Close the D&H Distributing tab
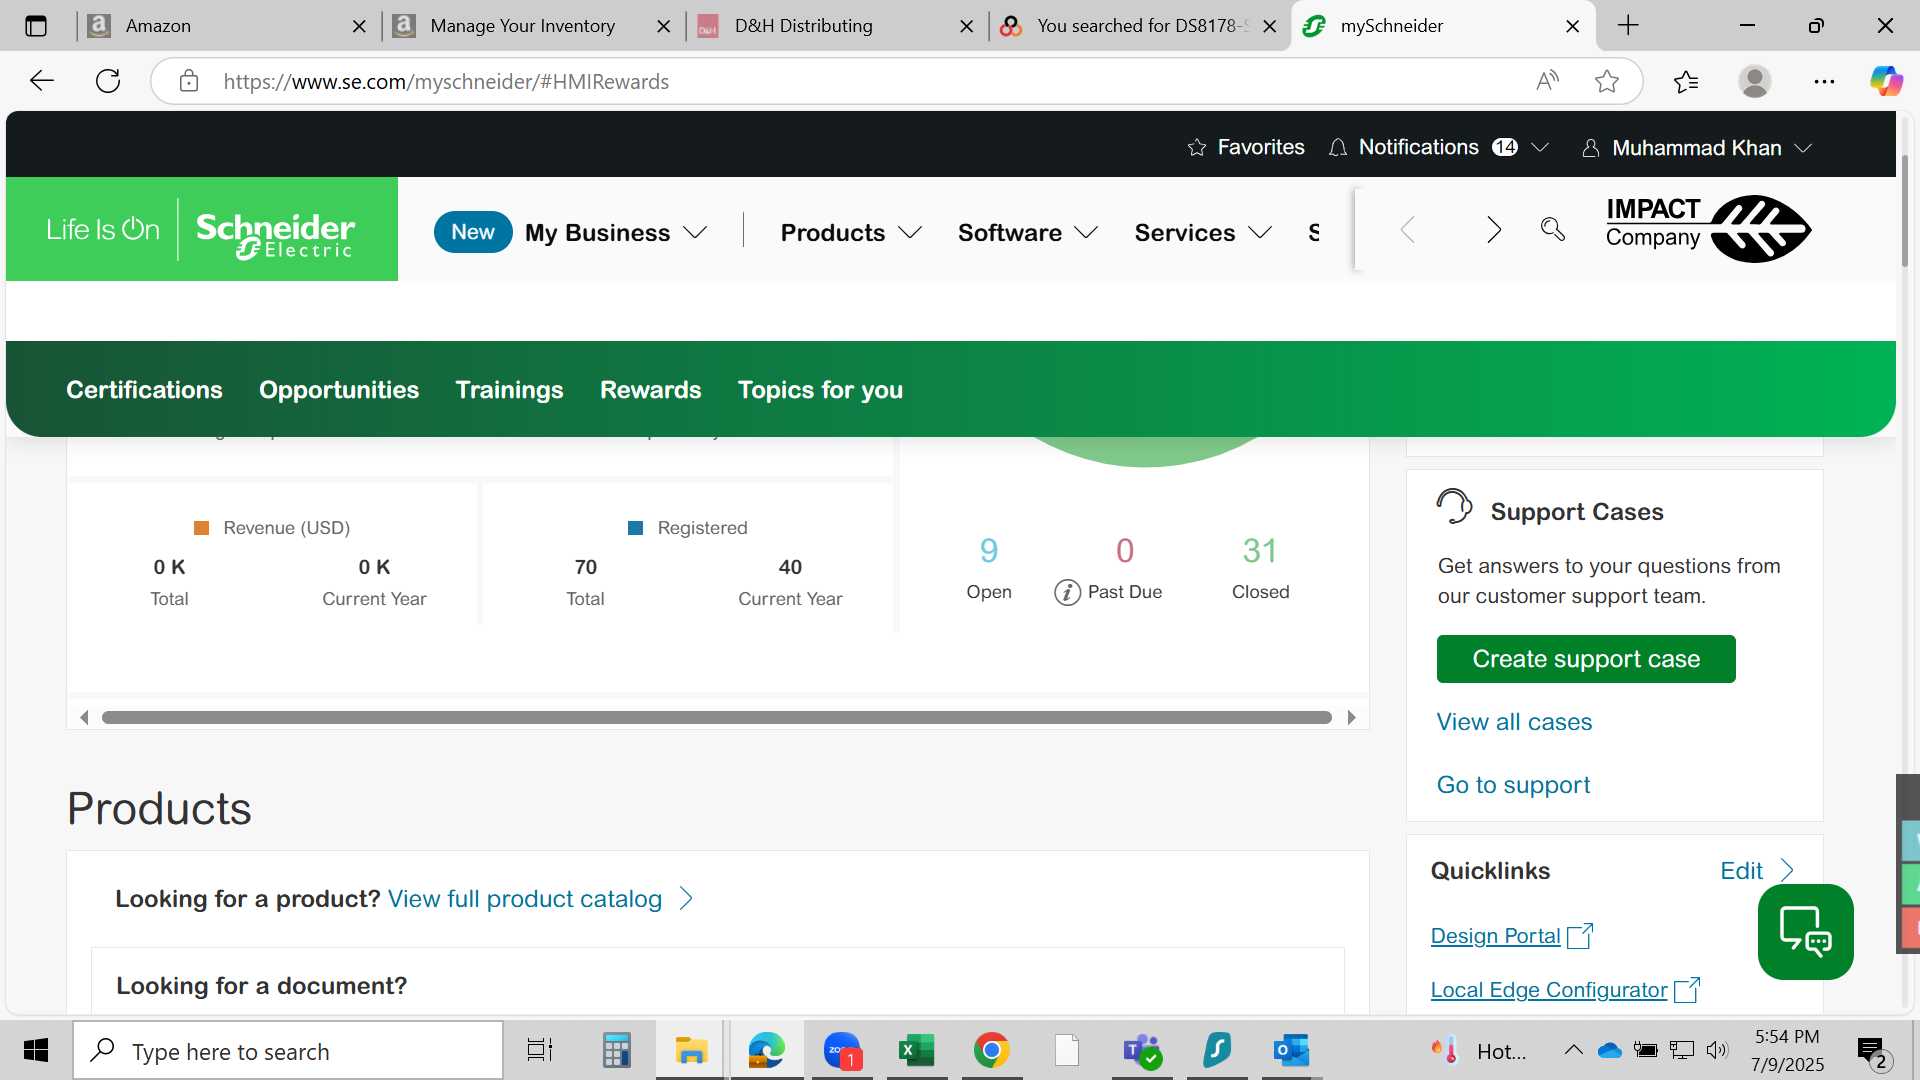The image size is (1920, 1080). coord(966,26)
